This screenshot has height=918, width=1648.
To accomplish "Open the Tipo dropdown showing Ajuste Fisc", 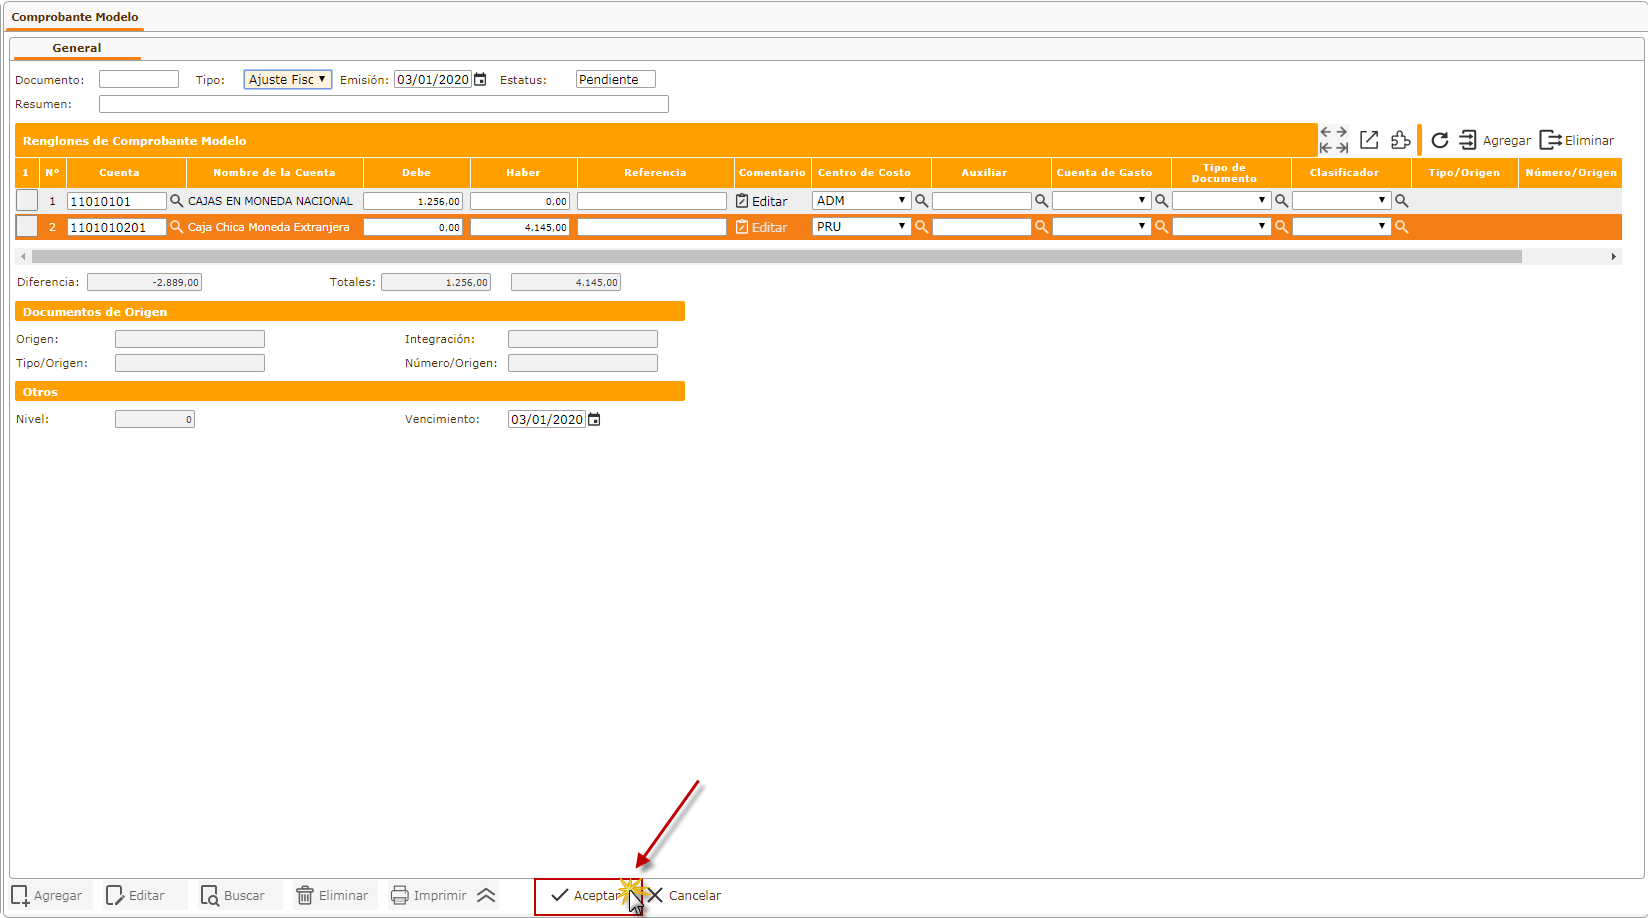I will pos(287,80).
